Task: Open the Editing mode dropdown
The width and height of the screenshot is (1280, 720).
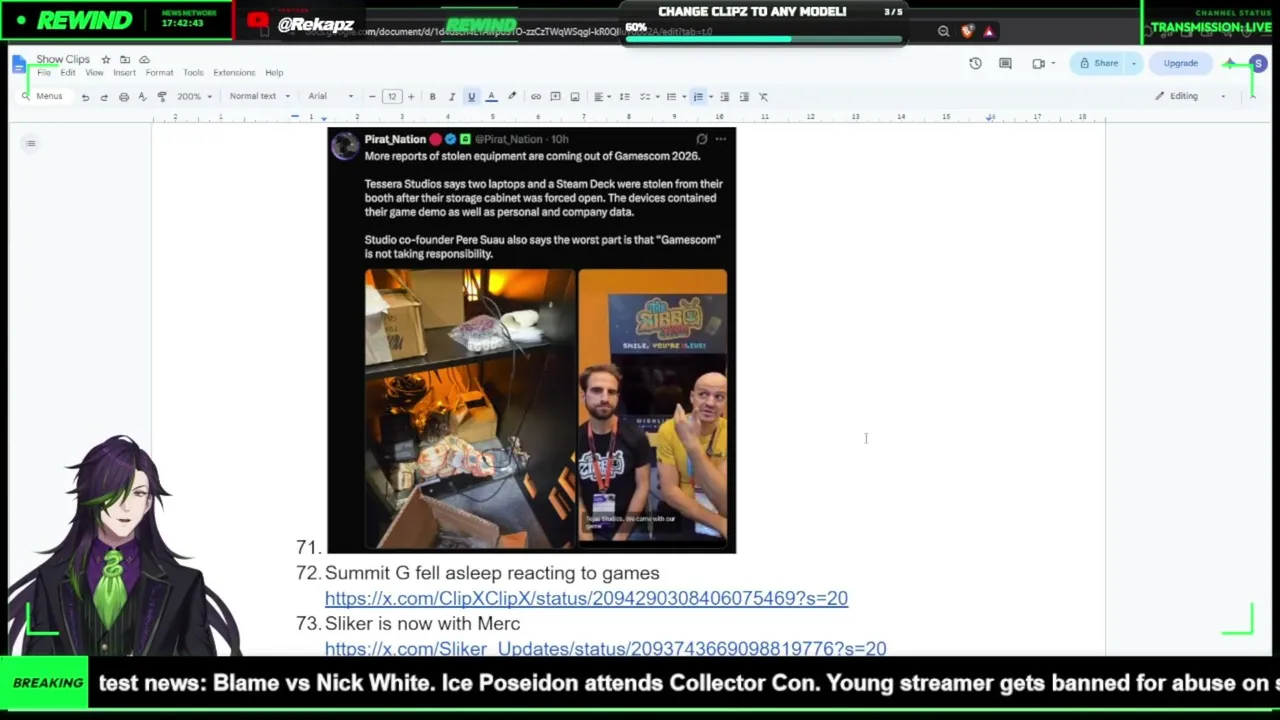Action: pos(1190,97)
